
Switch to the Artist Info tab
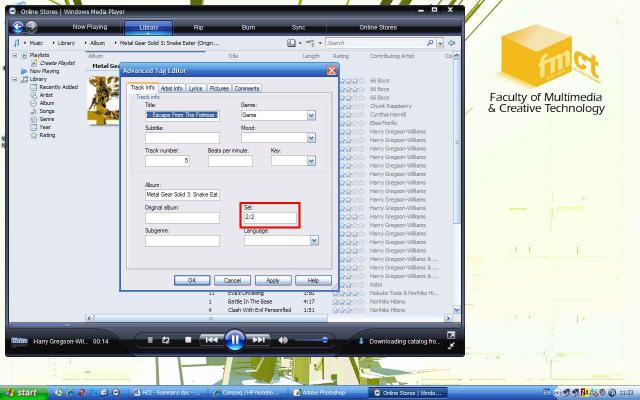[x=172, y=88]
